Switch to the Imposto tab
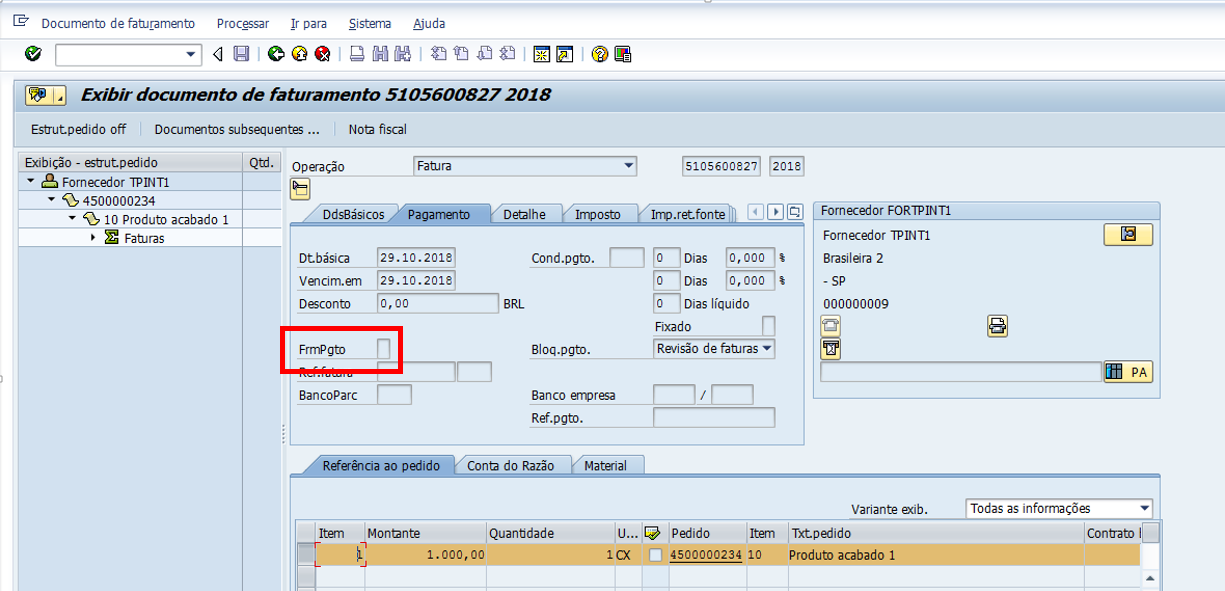This screenshot has width=1225, height=591. [597, 214]
